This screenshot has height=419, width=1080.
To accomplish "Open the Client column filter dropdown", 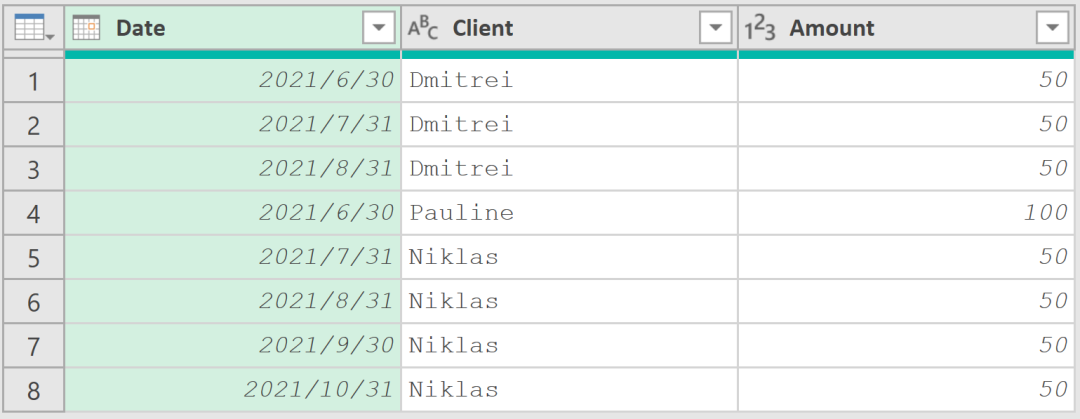I will tap(715, 29).
